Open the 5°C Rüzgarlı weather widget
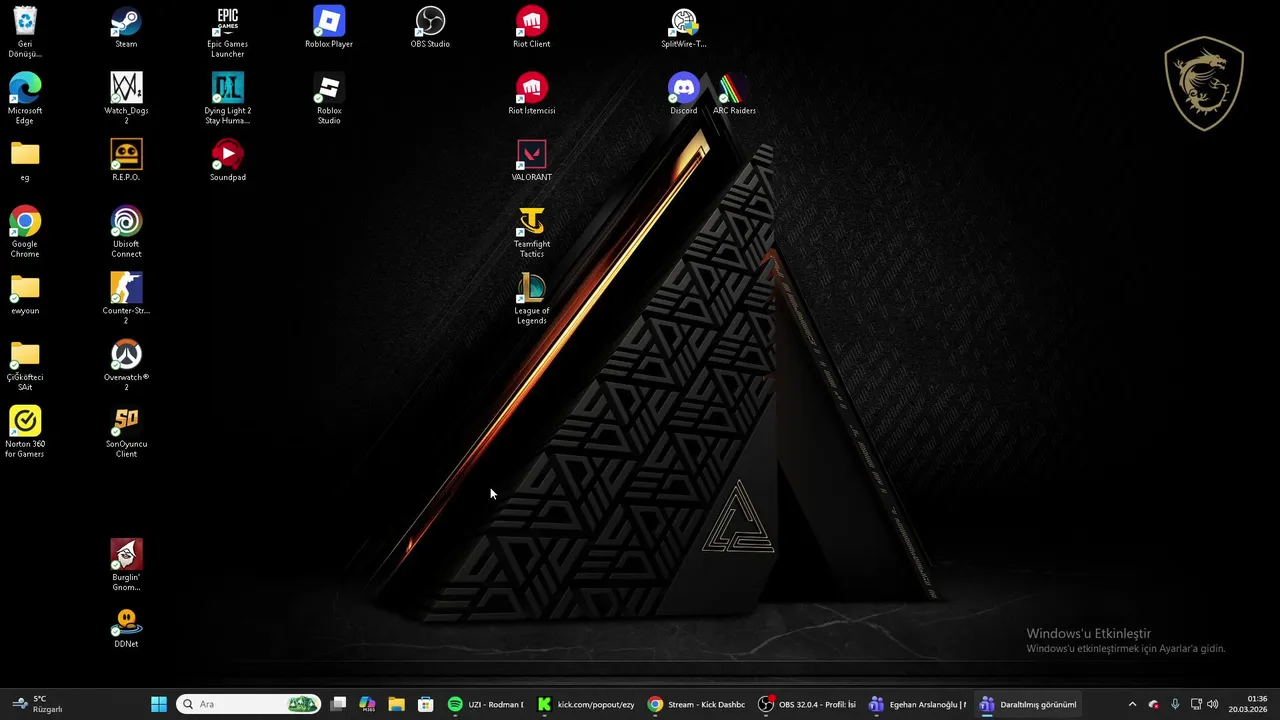 pos(36,704)
